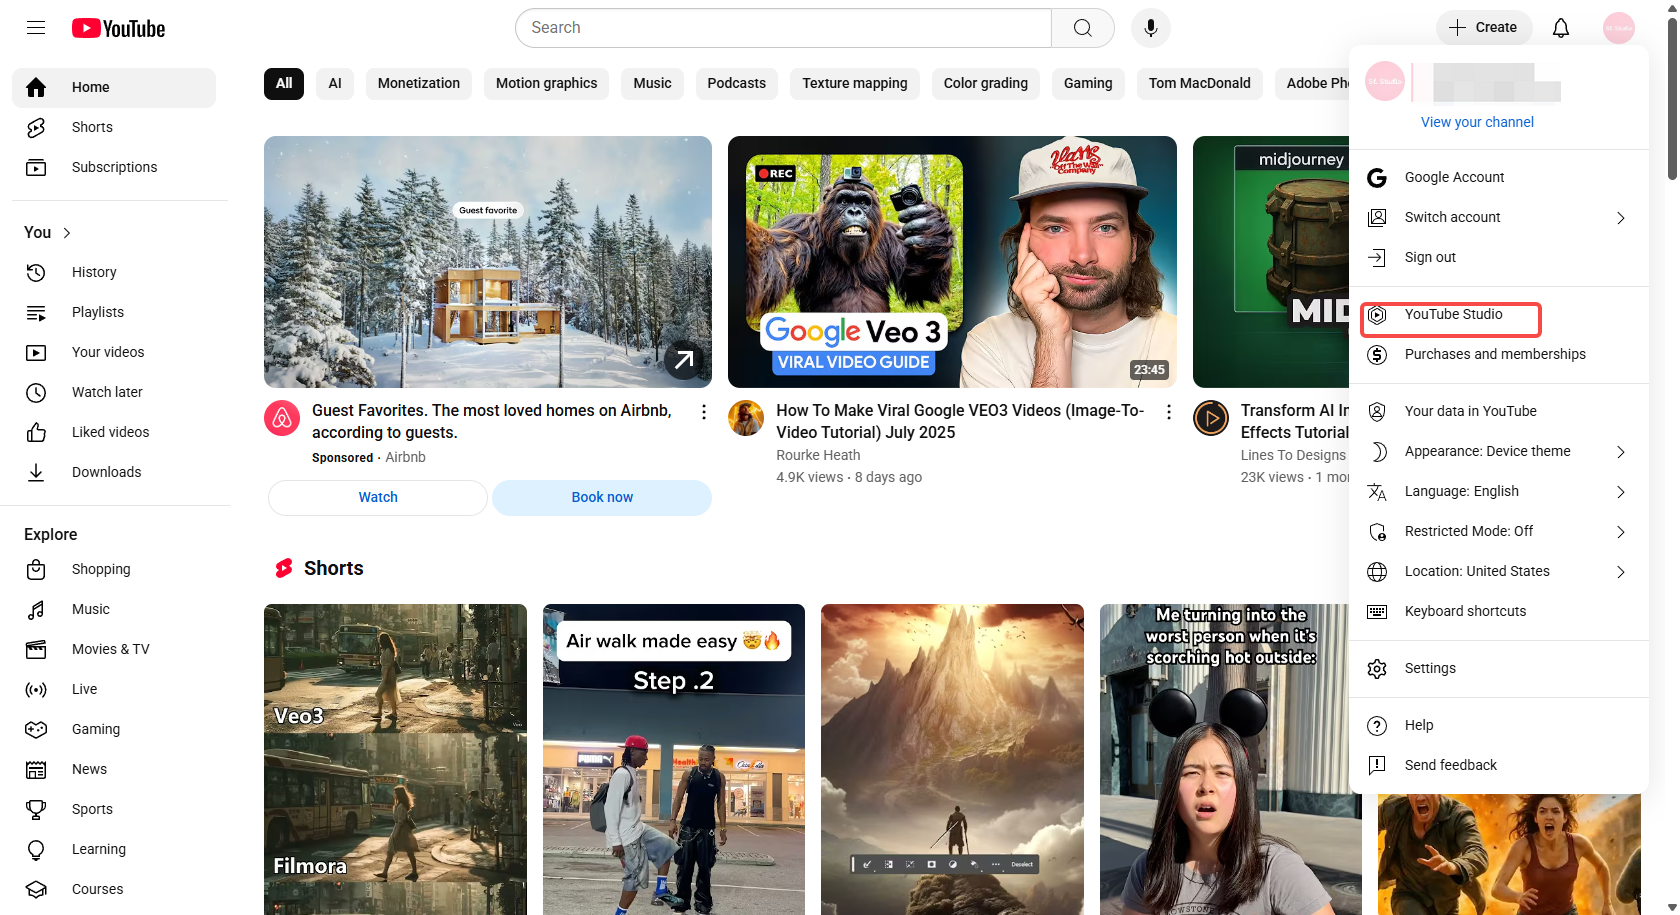
Task: Open Downloads in sidebar
Action: pyautogui.click(x=114, y=472)
